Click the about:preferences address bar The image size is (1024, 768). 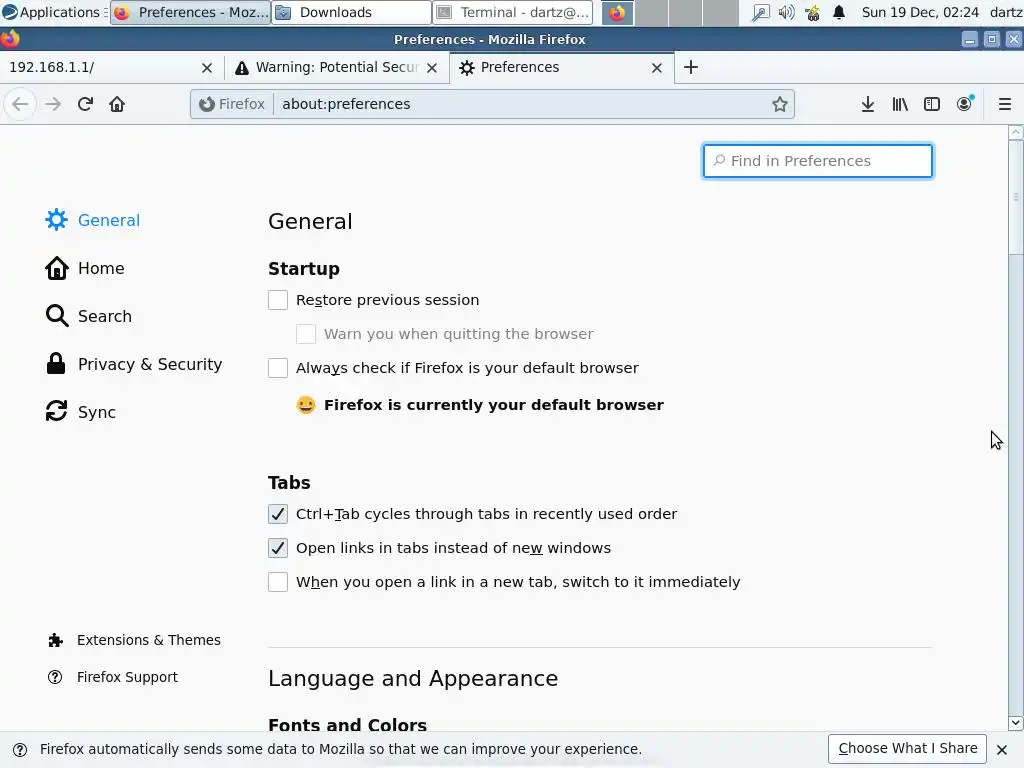click(x=522, y=104)
